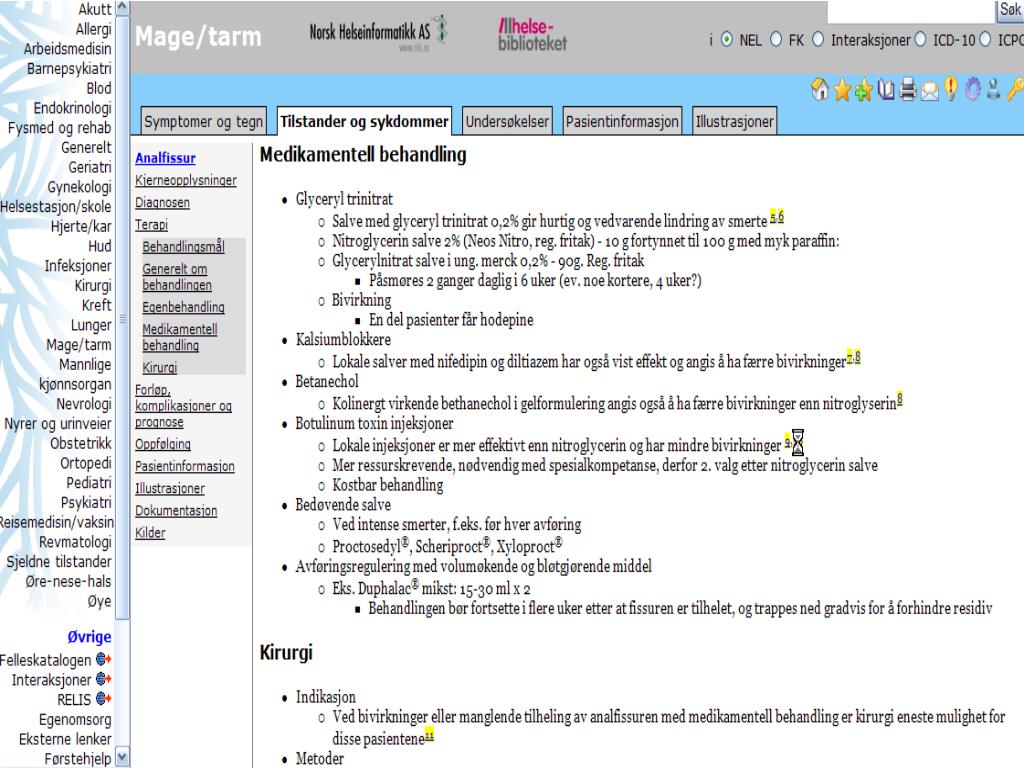Image resolution: width=1024 pixels, height=768 pixels.
Task: Jump to Oppfølging section
Action: [x=163, y=444]
